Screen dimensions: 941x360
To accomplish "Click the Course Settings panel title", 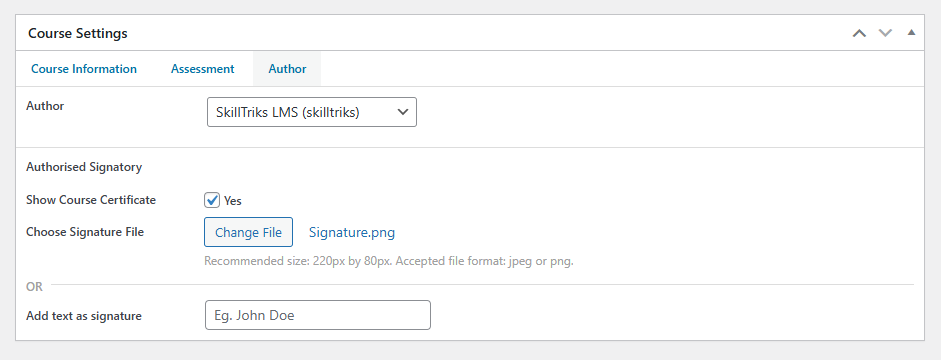I will tap(78, 33).
